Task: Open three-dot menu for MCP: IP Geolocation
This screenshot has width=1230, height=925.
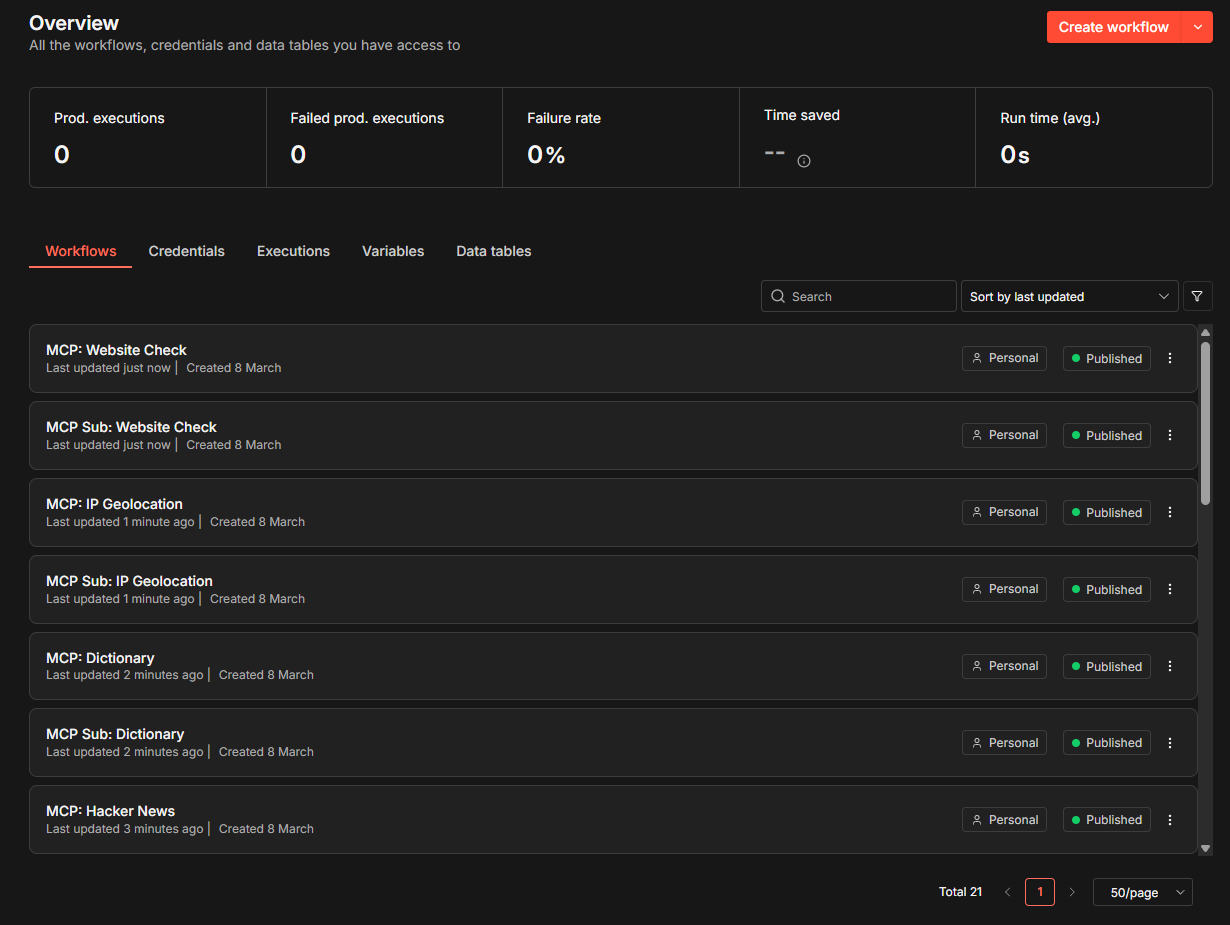Action: 1170,512
